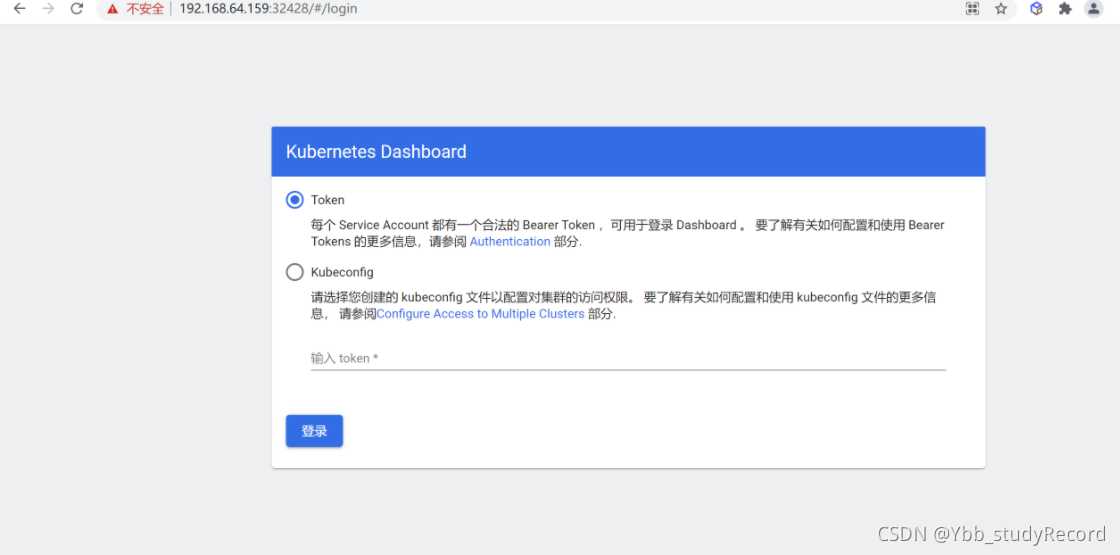Select the Kubeconfig radio button
This screenshot has width=1120, height=555.
pos(294,272)
